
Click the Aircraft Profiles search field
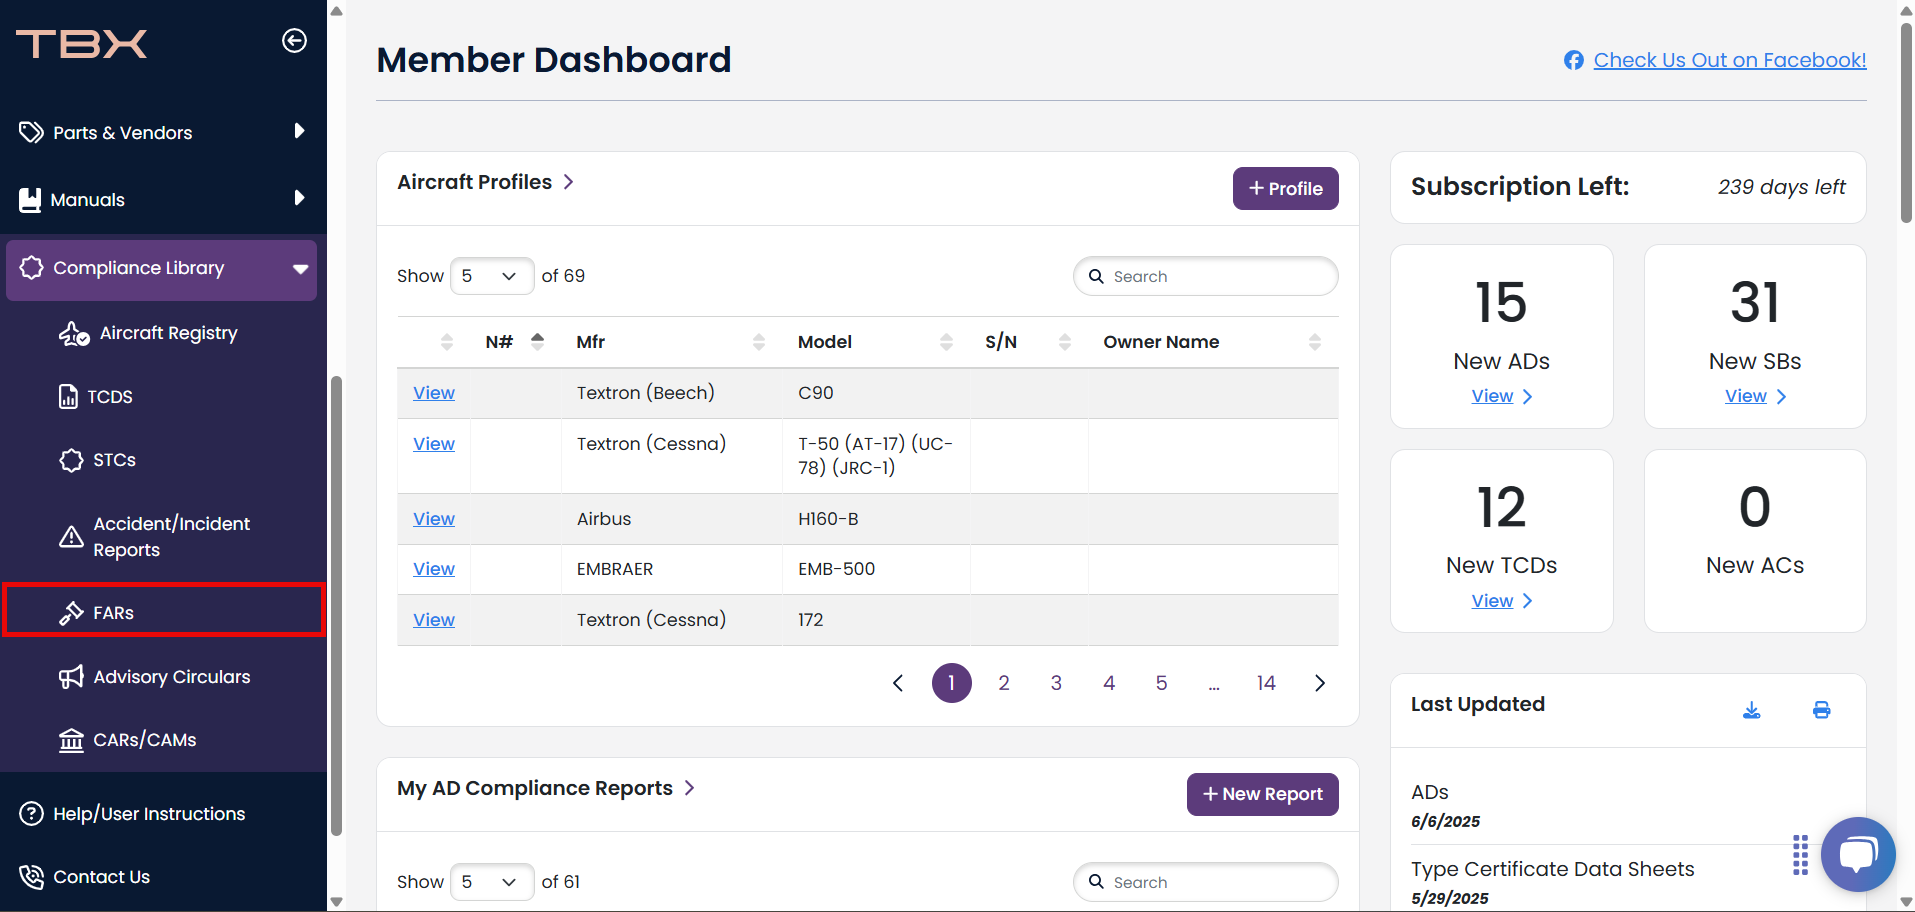[x=1206, y=276]
